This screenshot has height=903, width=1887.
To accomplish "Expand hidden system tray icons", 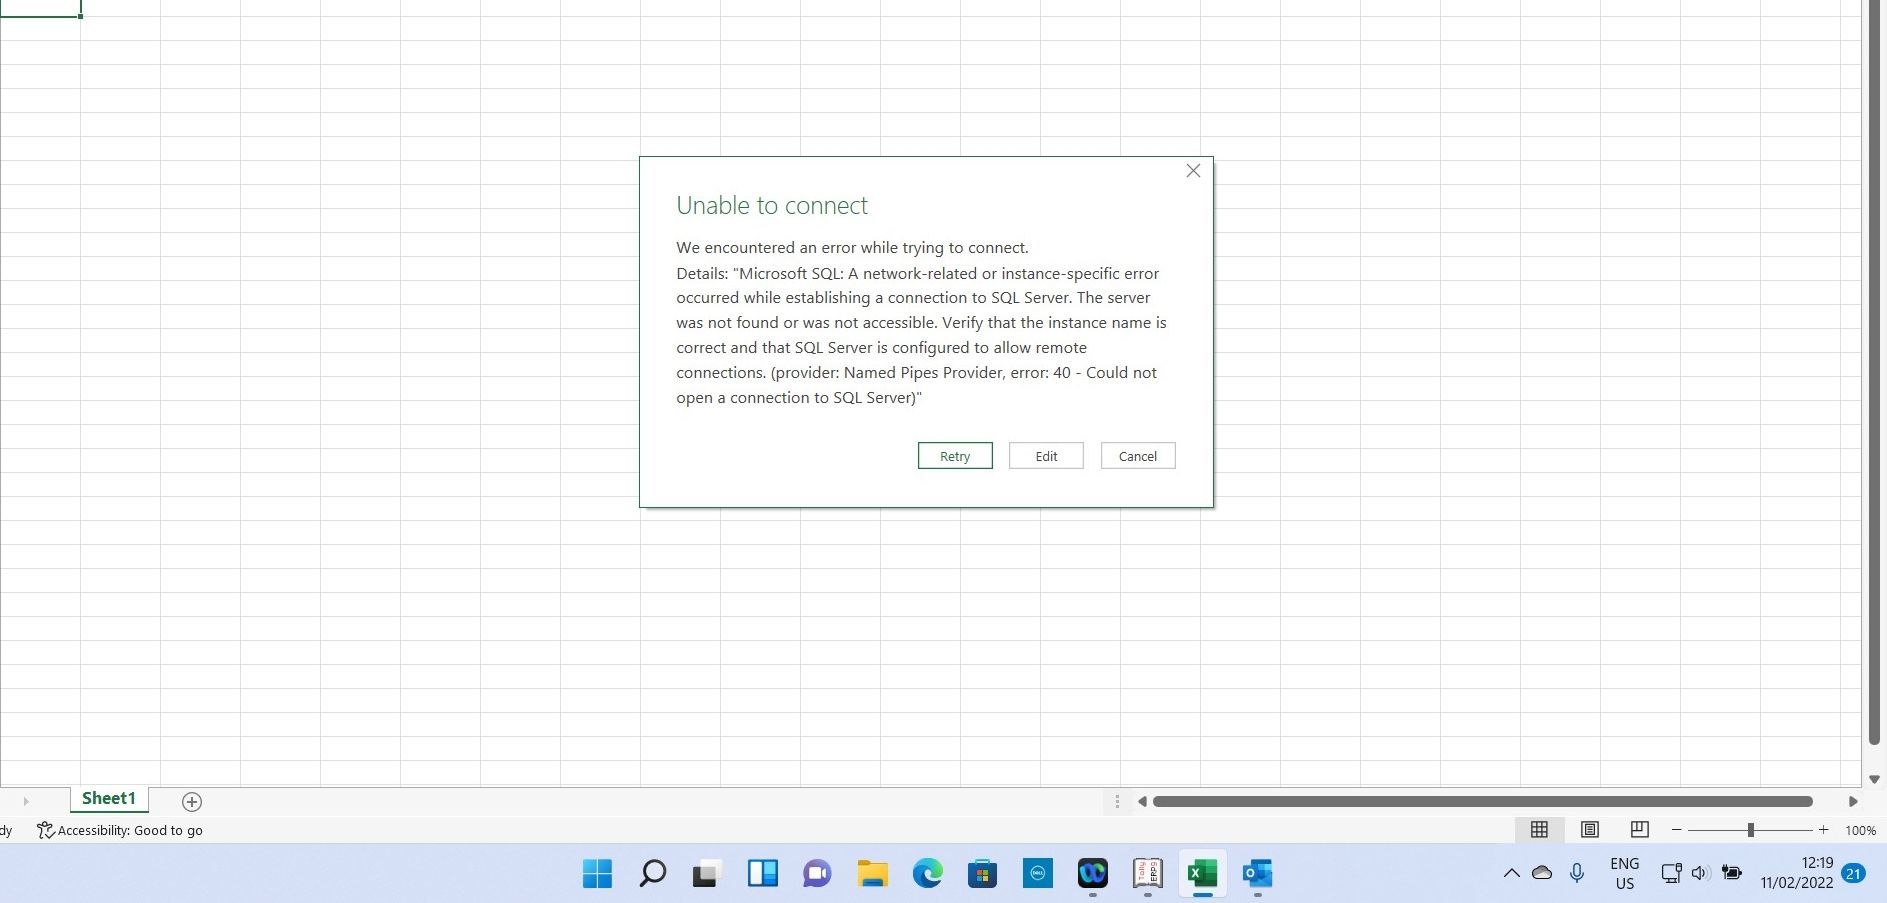I will (1512, 872).
